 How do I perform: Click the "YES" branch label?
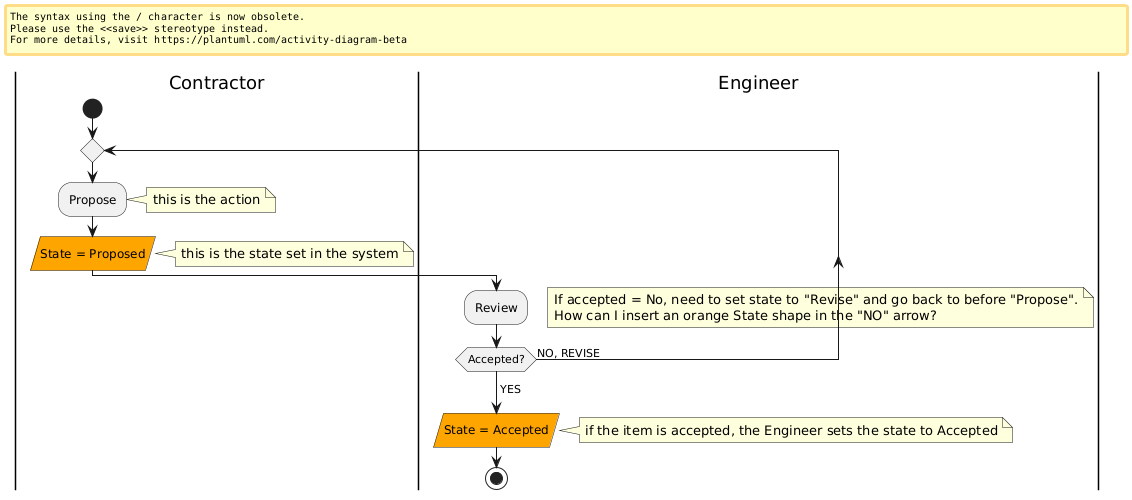[512, 389]
